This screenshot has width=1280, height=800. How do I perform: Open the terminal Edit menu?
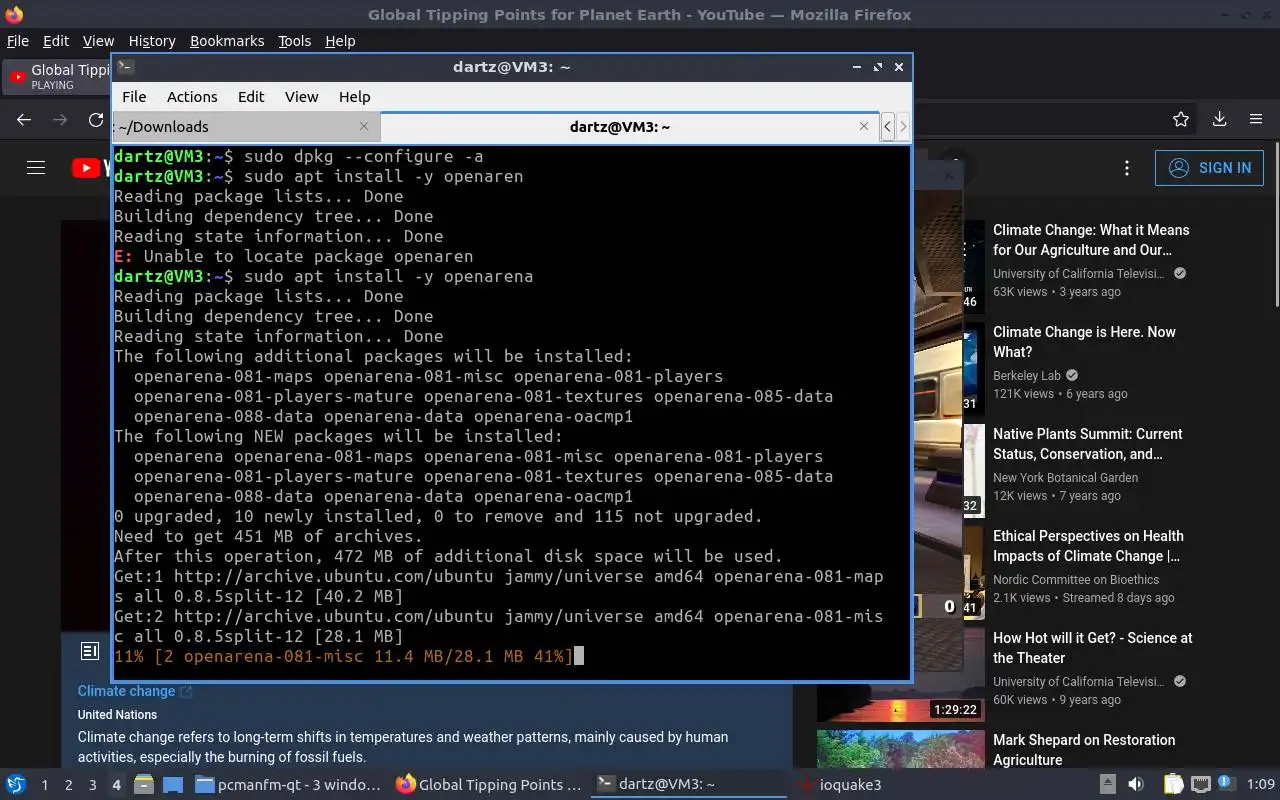coord(251,97)
